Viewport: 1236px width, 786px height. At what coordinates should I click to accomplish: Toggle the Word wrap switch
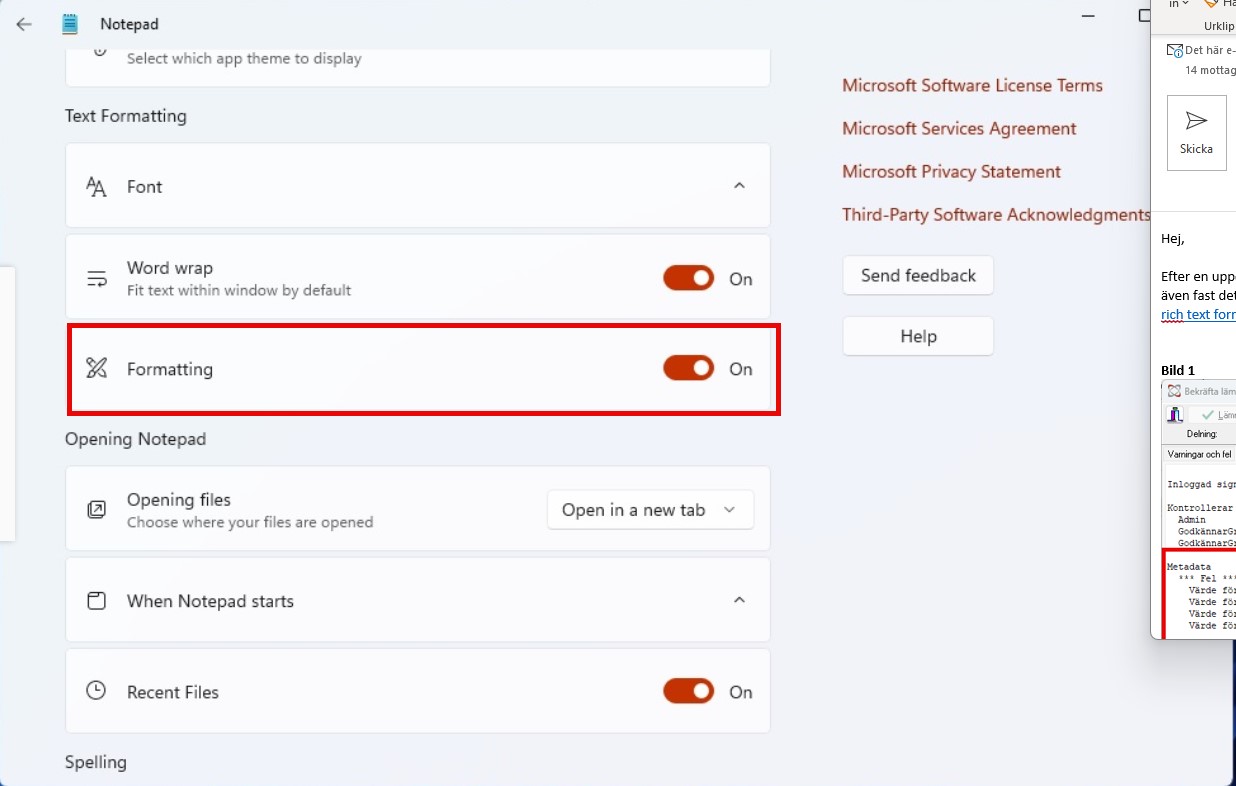click(689, 278)
